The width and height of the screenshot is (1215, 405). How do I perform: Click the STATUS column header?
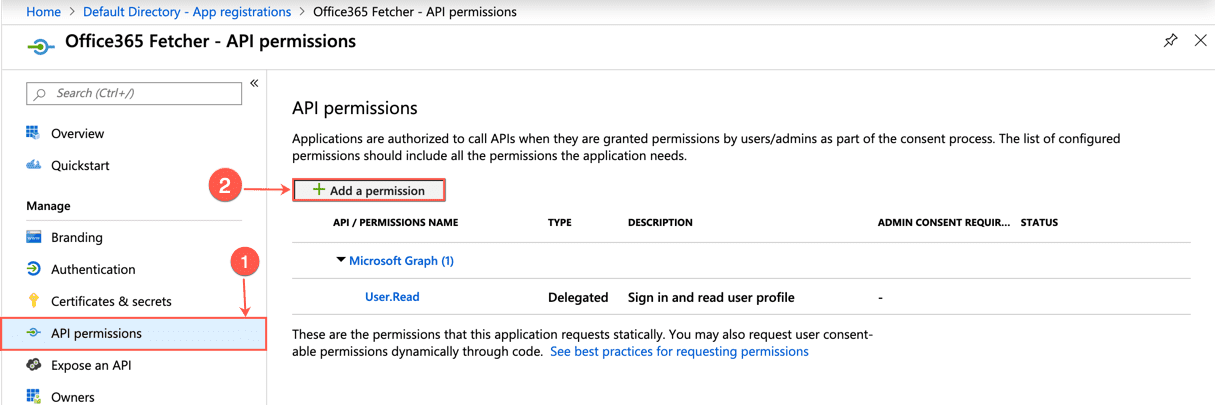pyautogui.click(x=1039, y=222)
